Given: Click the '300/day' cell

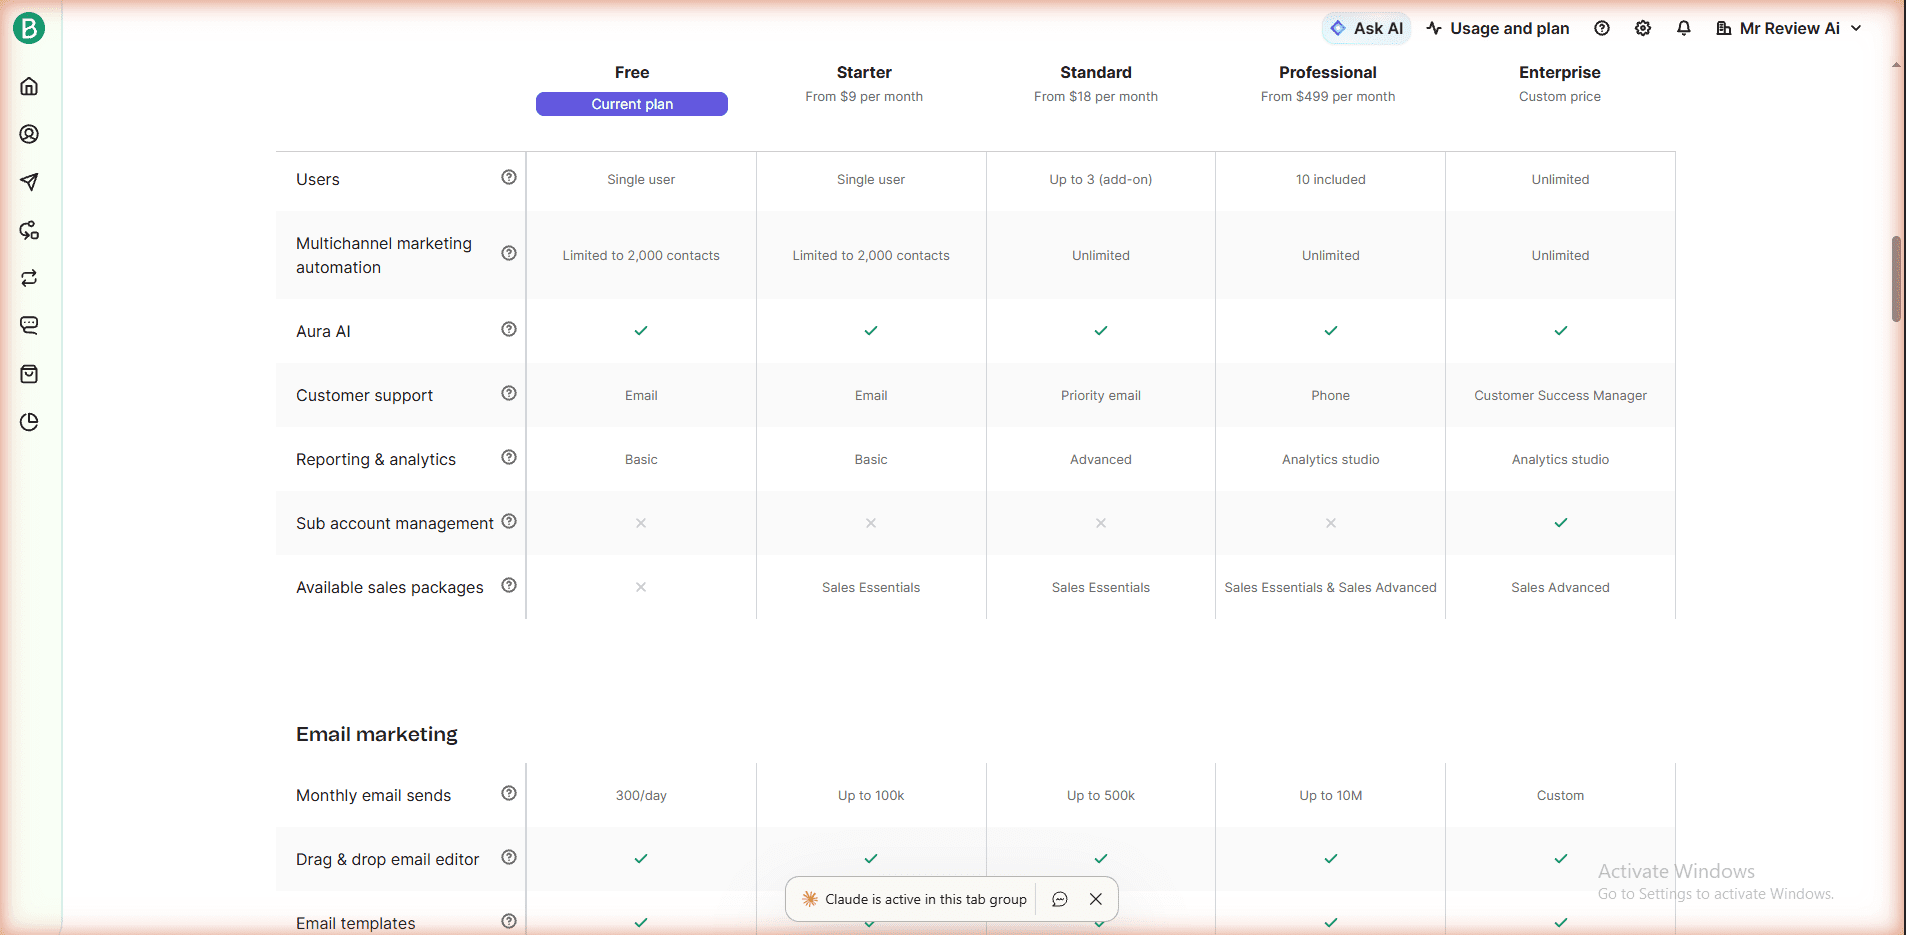Looking at the screenshot, I should click(641, 796).
